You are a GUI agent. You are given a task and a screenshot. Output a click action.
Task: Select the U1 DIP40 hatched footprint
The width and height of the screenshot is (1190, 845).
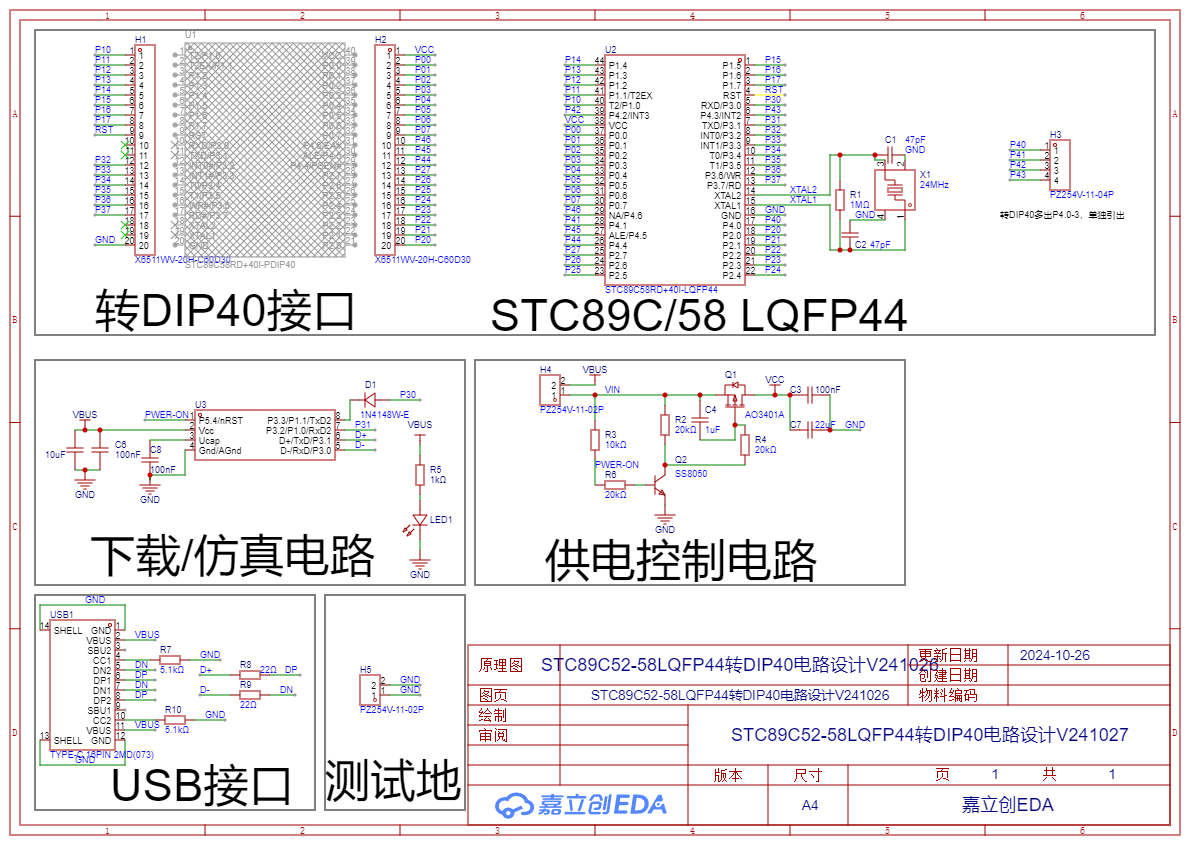[x=266, y=150]
